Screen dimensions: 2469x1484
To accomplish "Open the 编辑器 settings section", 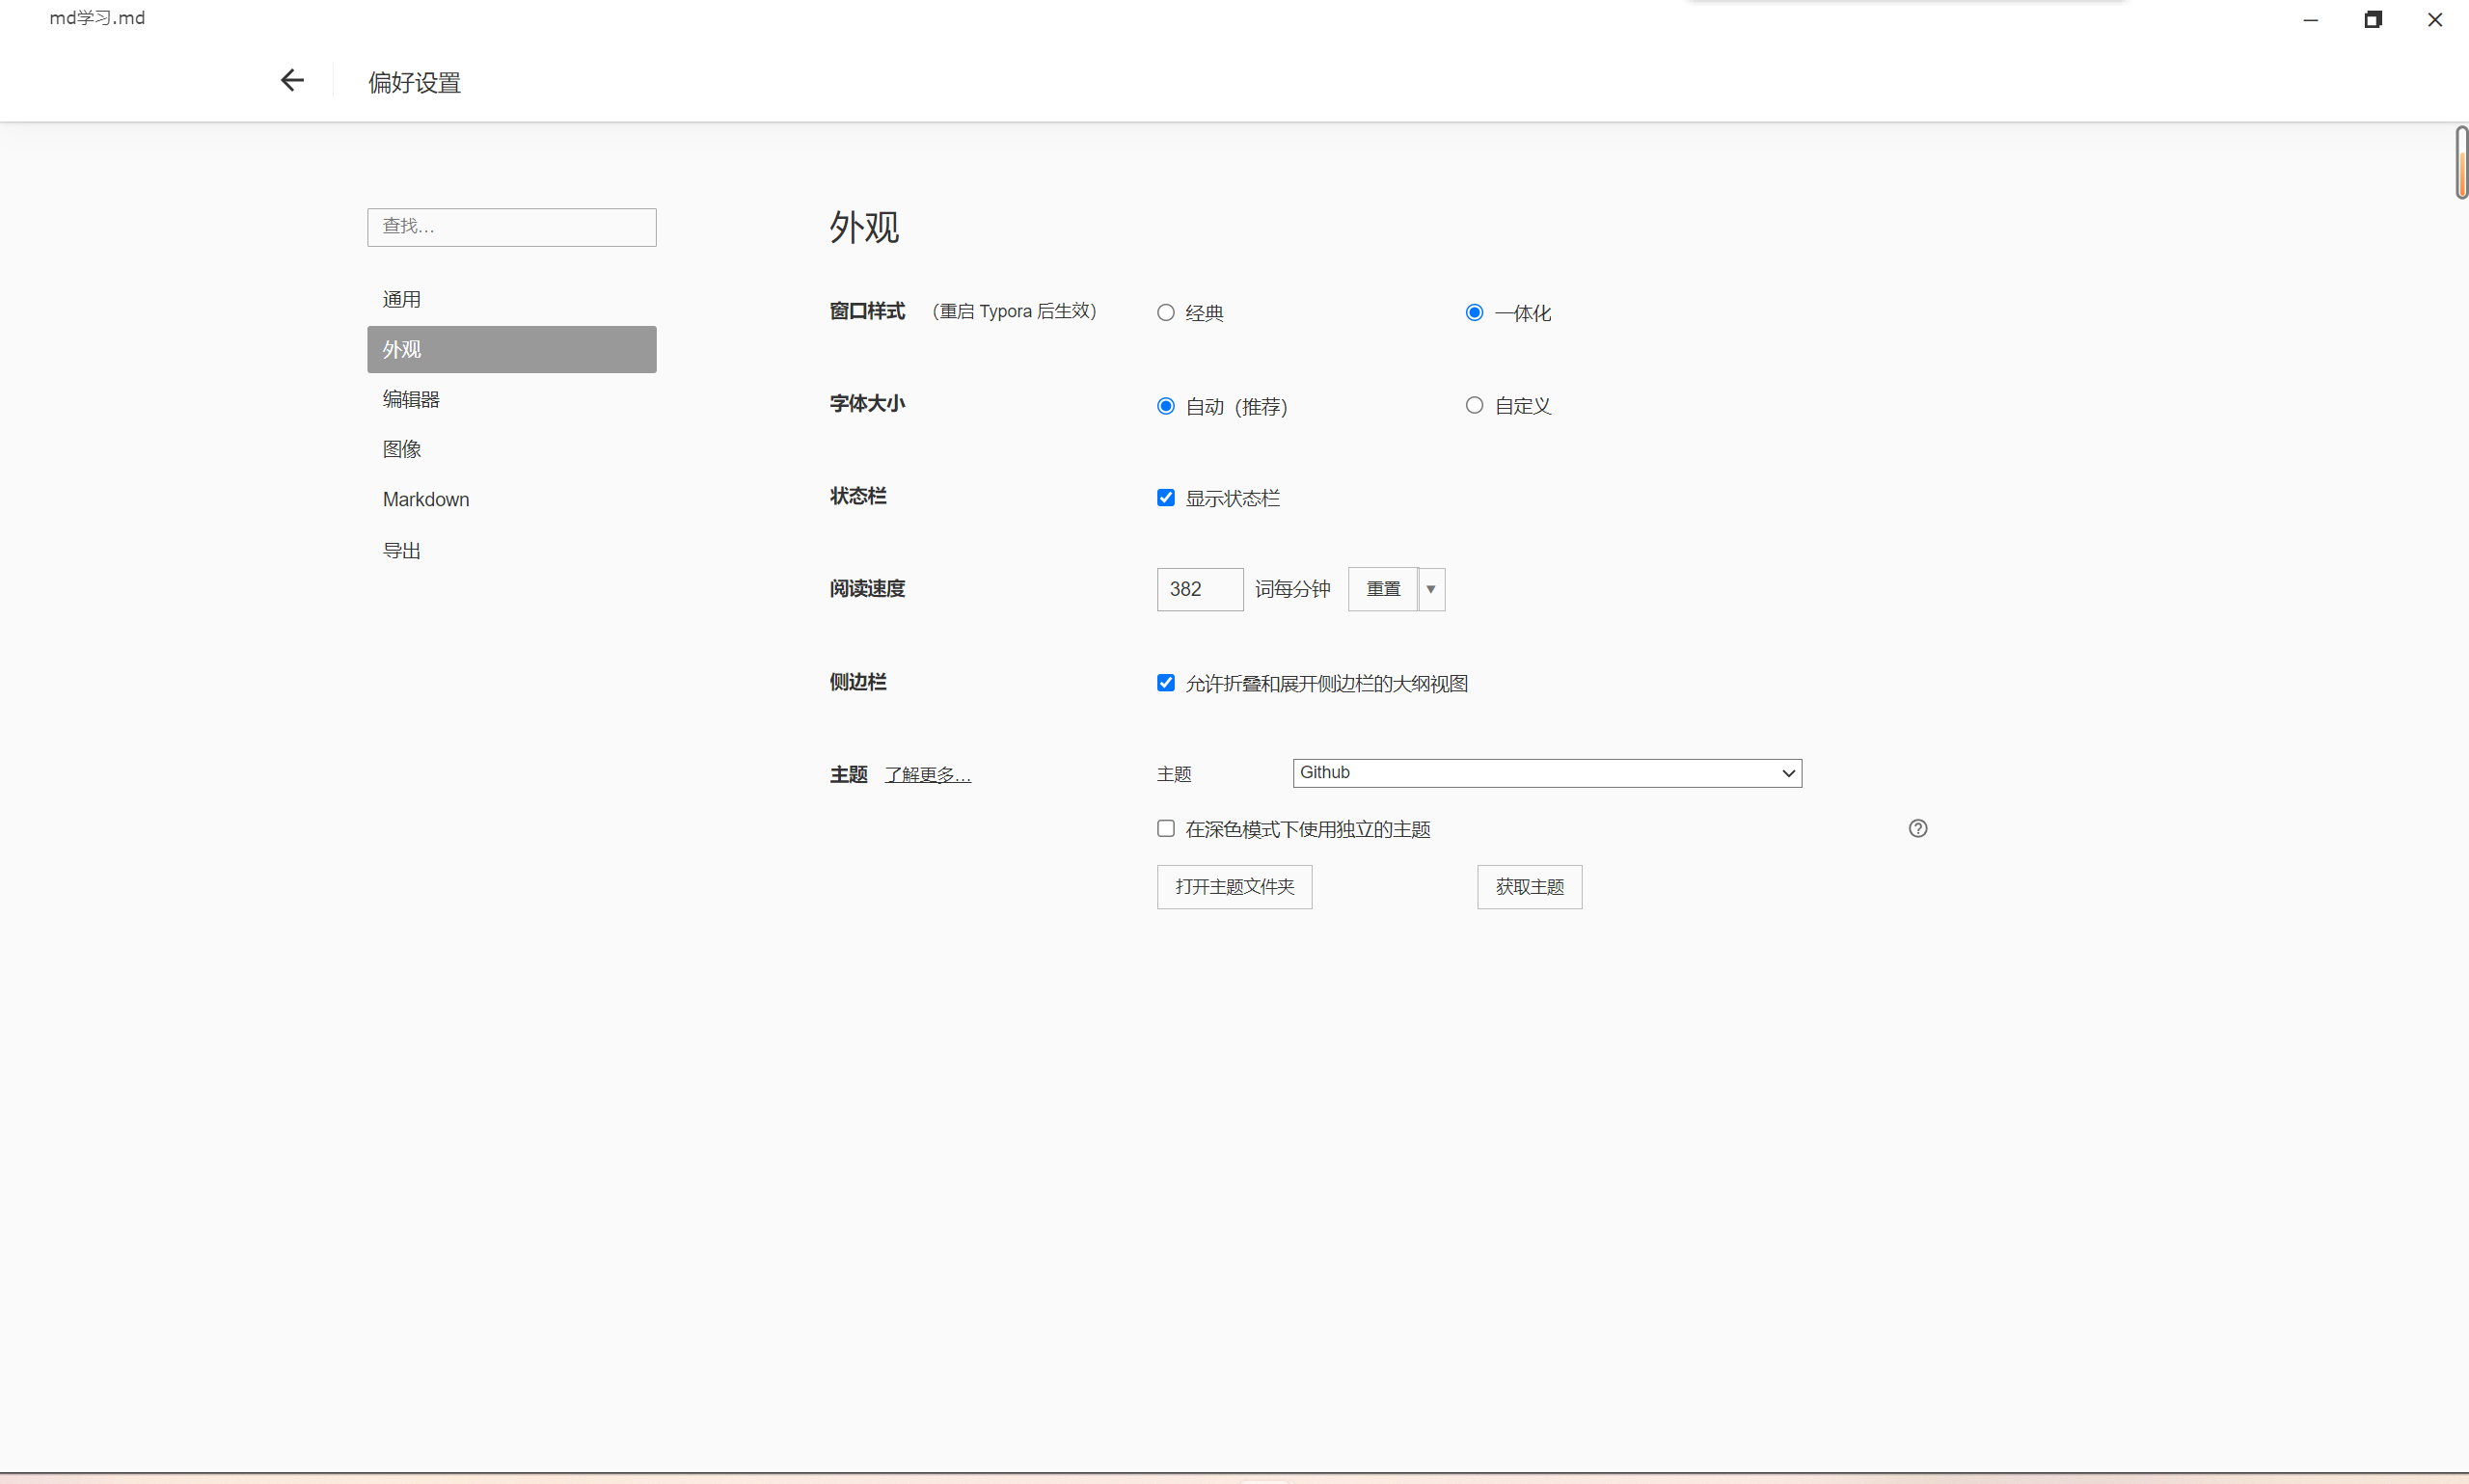I will click(x=411, y=399).
